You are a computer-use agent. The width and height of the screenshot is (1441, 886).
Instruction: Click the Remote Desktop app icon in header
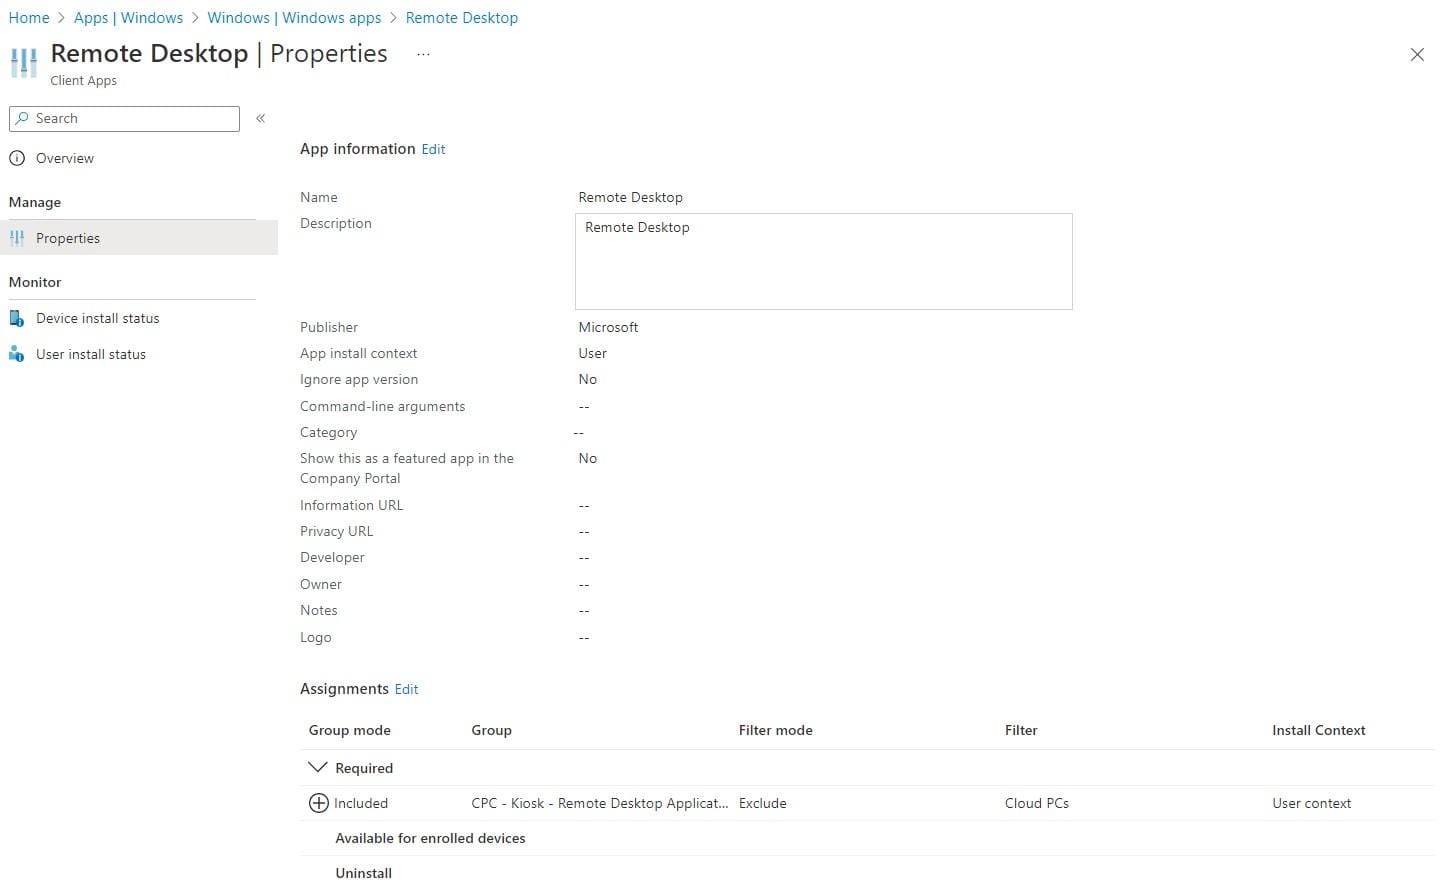pyautogui.click(x=24, y=62)
